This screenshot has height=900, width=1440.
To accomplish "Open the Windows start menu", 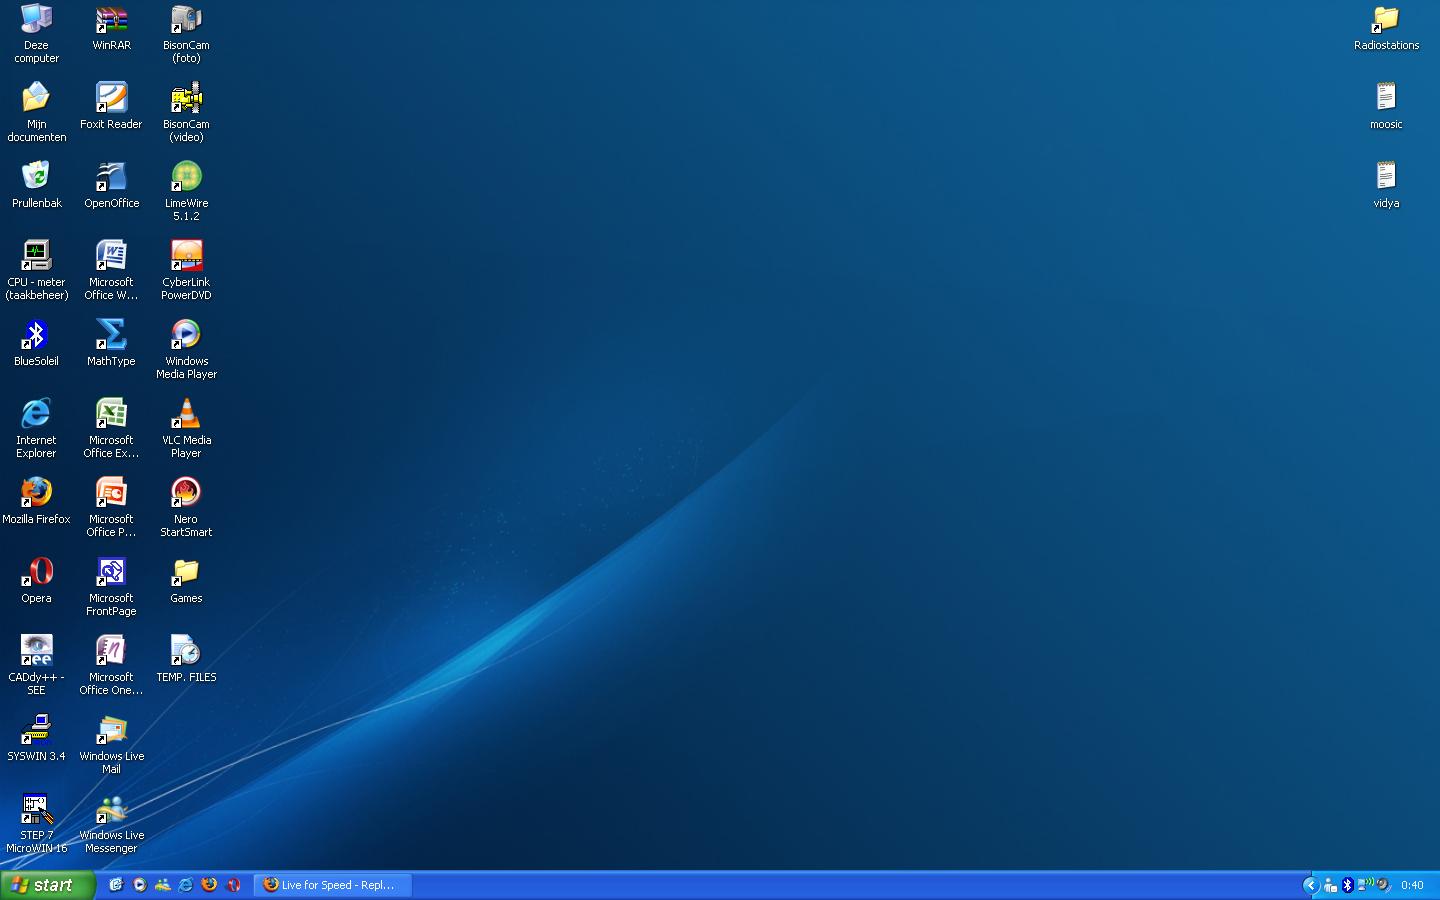I will coord(47,885).
